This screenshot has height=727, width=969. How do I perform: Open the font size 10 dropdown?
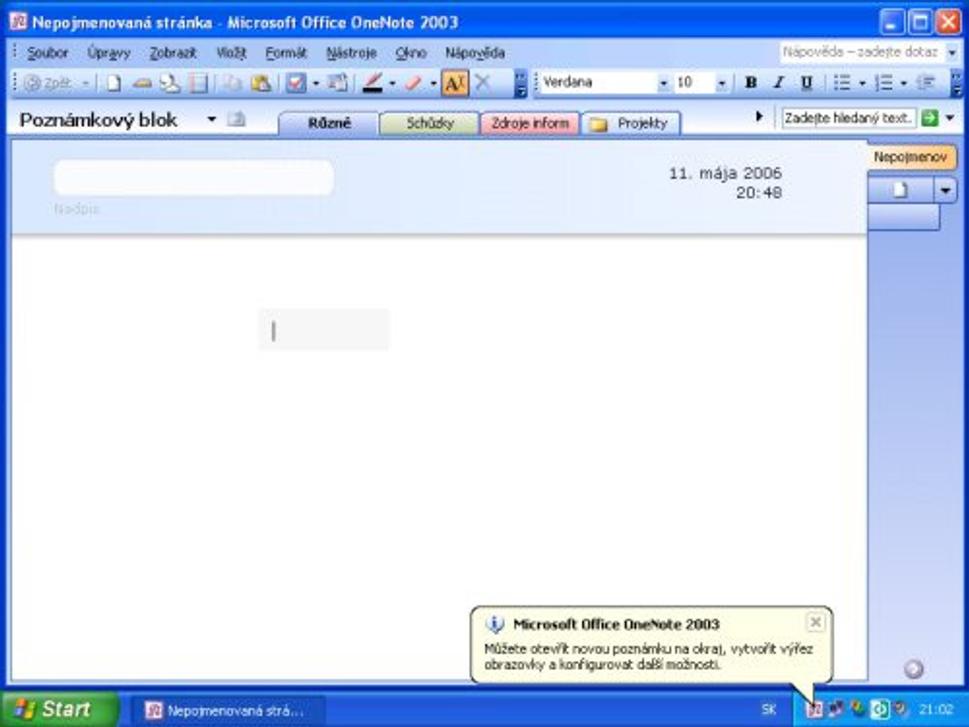click(721, 83)
